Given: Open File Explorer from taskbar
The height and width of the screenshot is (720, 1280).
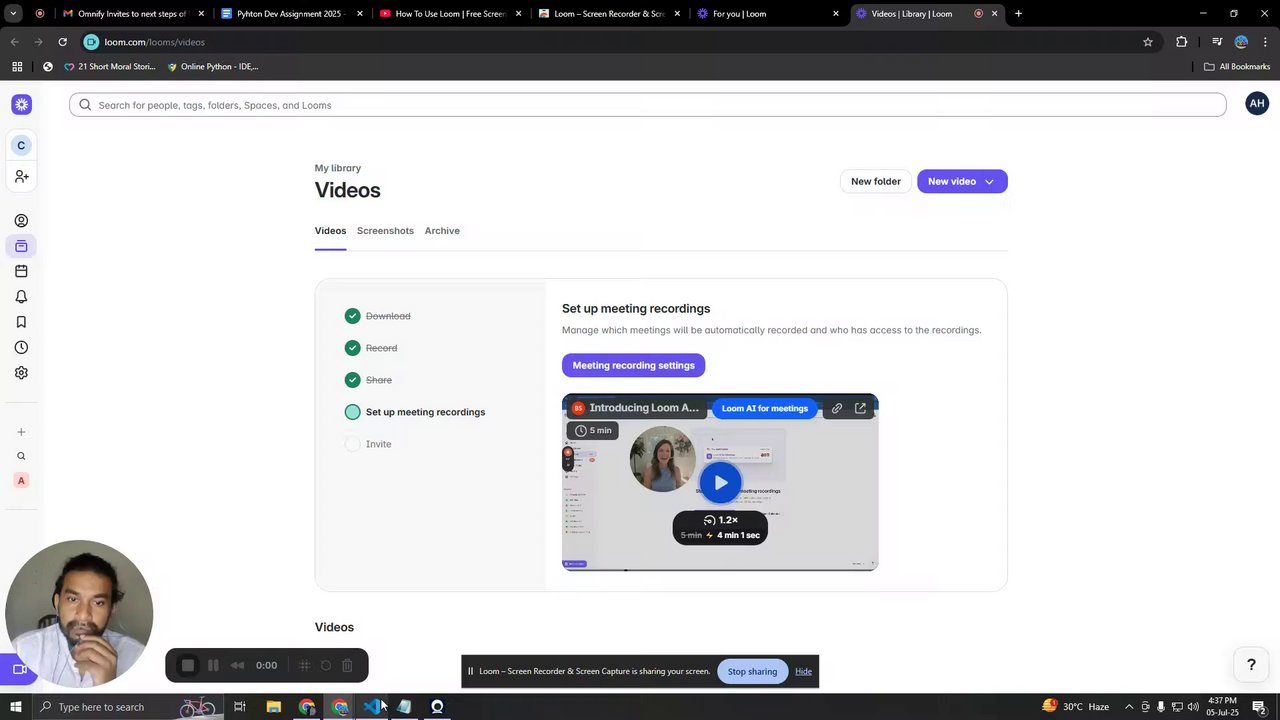Looking at the screenshot, I should pos(273,707).
